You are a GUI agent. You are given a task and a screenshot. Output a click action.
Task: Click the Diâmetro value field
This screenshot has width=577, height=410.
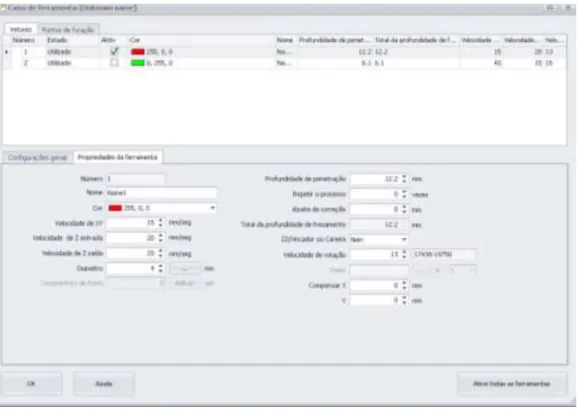(132, 269)
